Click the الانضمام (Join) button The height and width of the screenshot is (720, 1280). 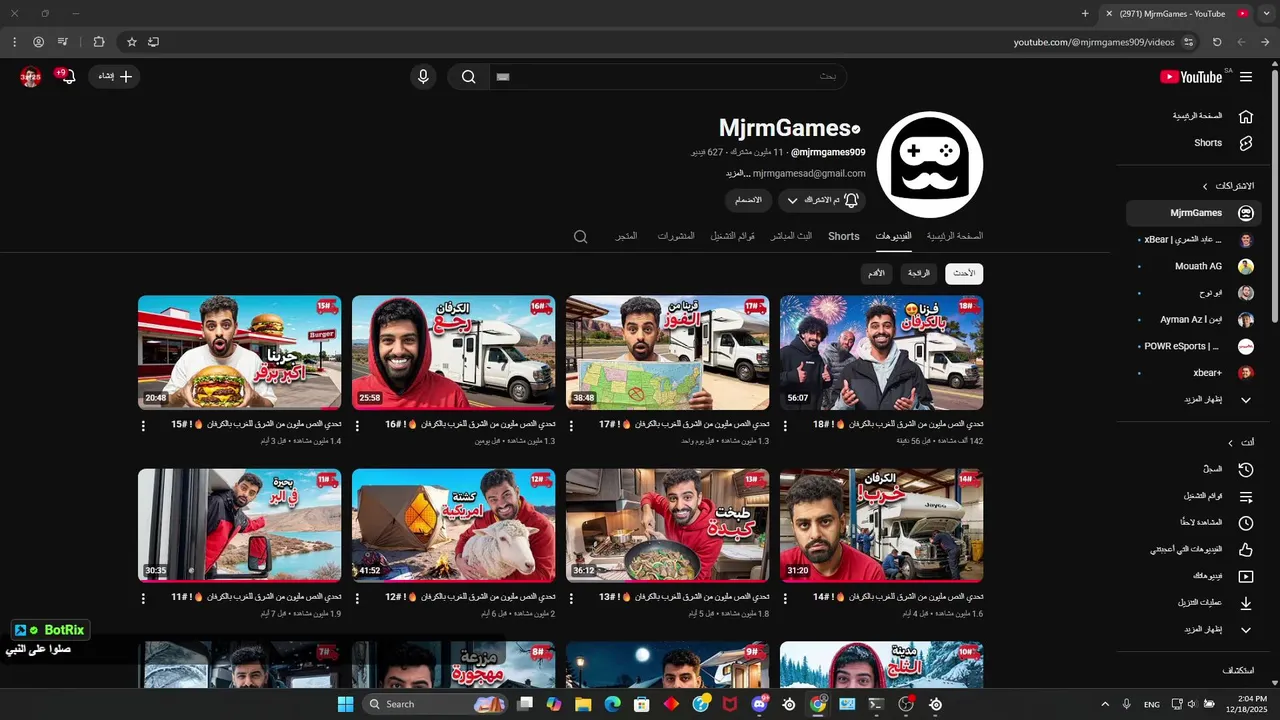point(748,200)
